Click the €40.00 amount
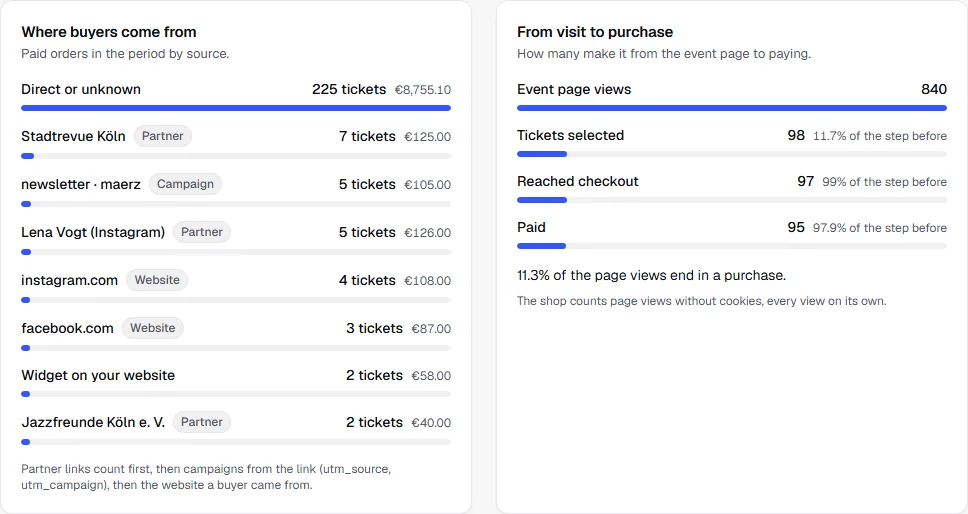The width and height of the screenshot is (968, 514). coord(431,423)
